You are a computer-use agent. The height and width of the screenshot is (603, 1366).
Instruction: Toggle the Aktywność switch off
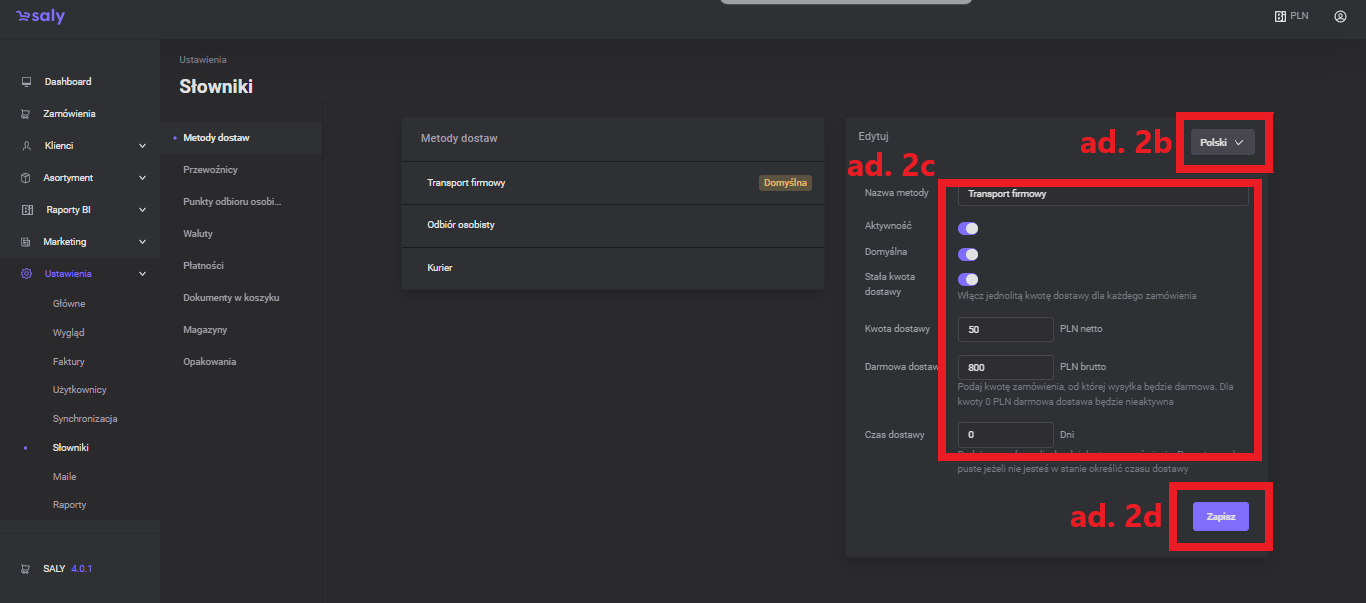pyautogui.click(x=967, y=228)
